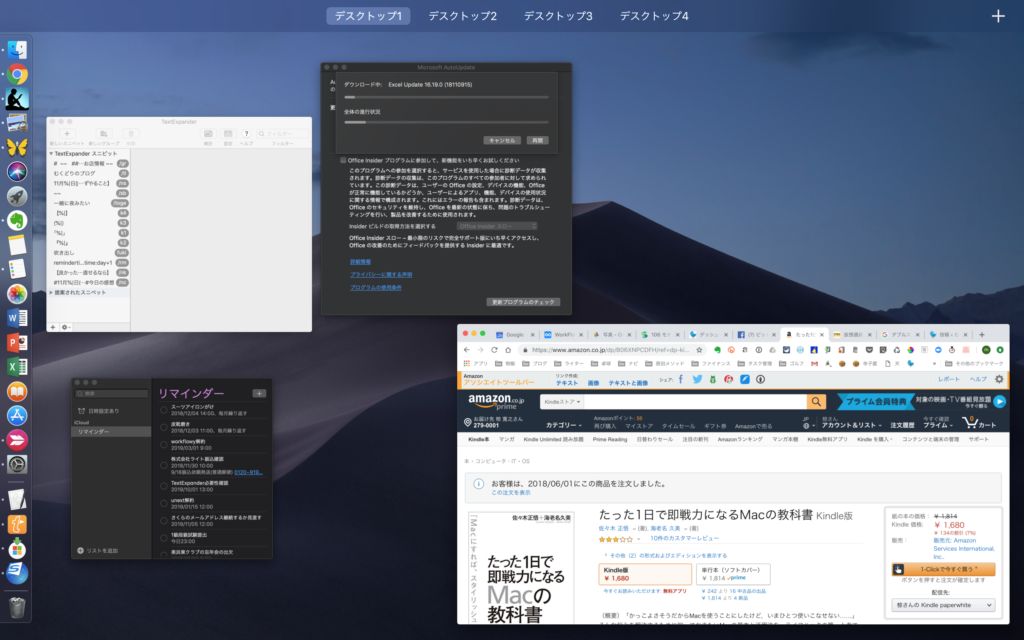The image size is (1024, 640).
Task: Click the Amazon search text field
Action: point(696,402)
